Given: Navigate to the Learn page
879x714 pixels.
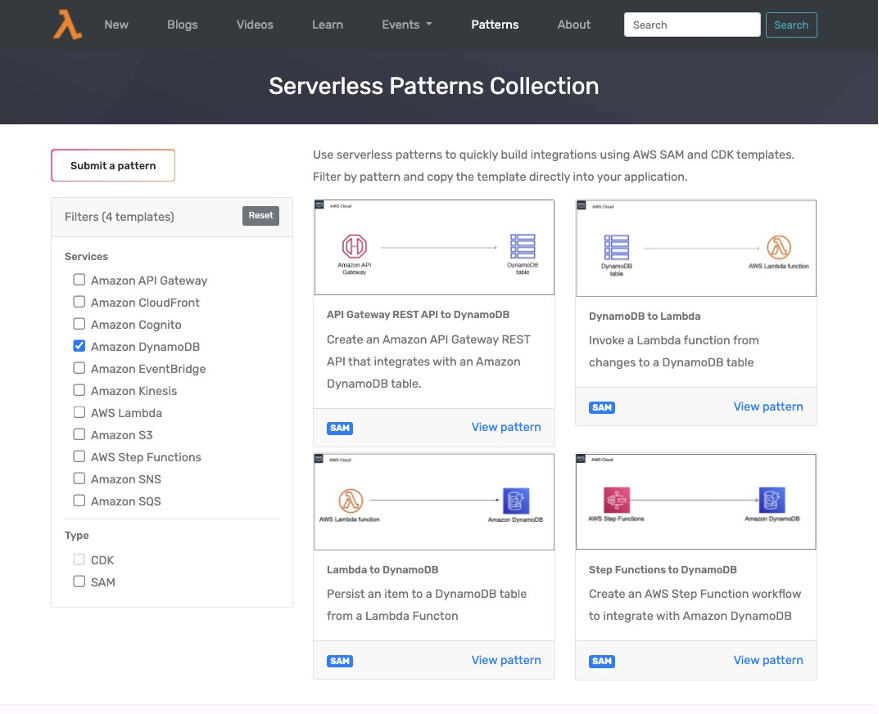Looking at the screenshot, I should point(327,25).
